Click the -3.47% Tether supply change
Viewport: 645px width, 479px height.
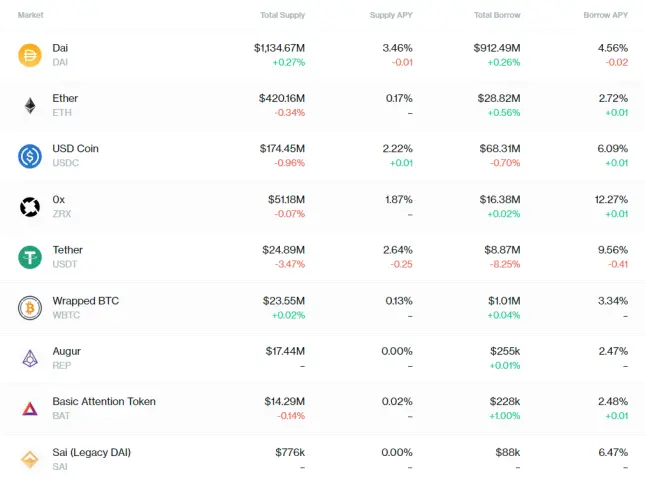(x=290, y=264)
